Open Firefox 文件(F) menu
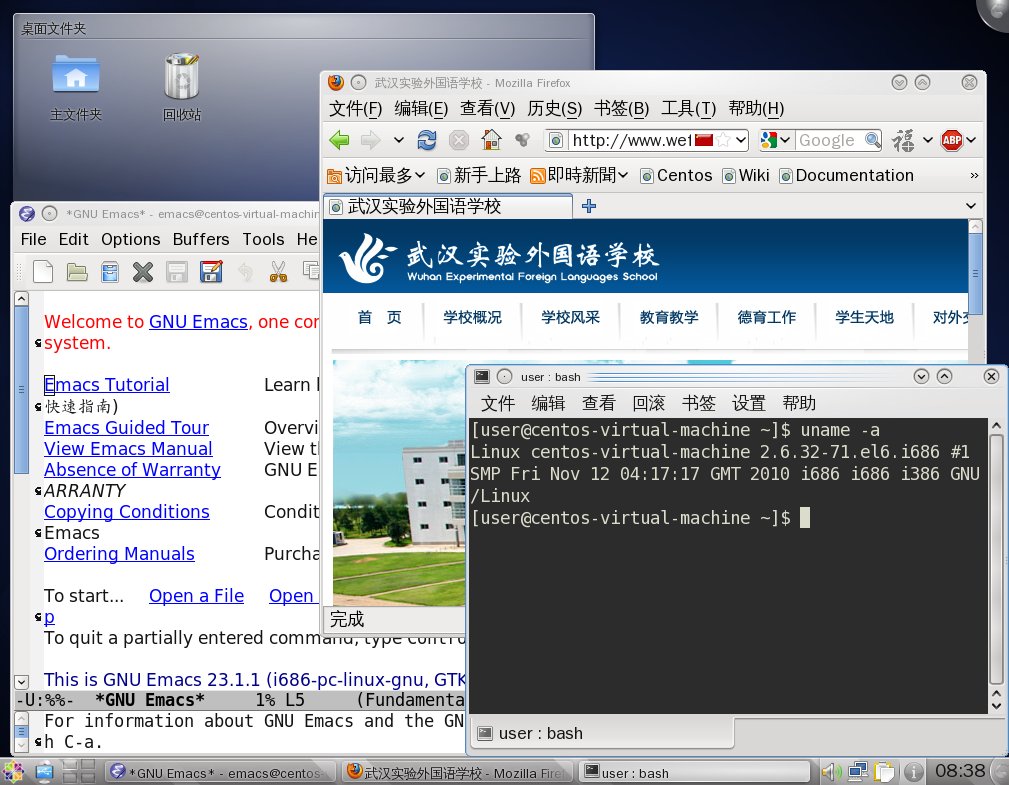This screenshot has width=1009, height=785. [356, 108]
